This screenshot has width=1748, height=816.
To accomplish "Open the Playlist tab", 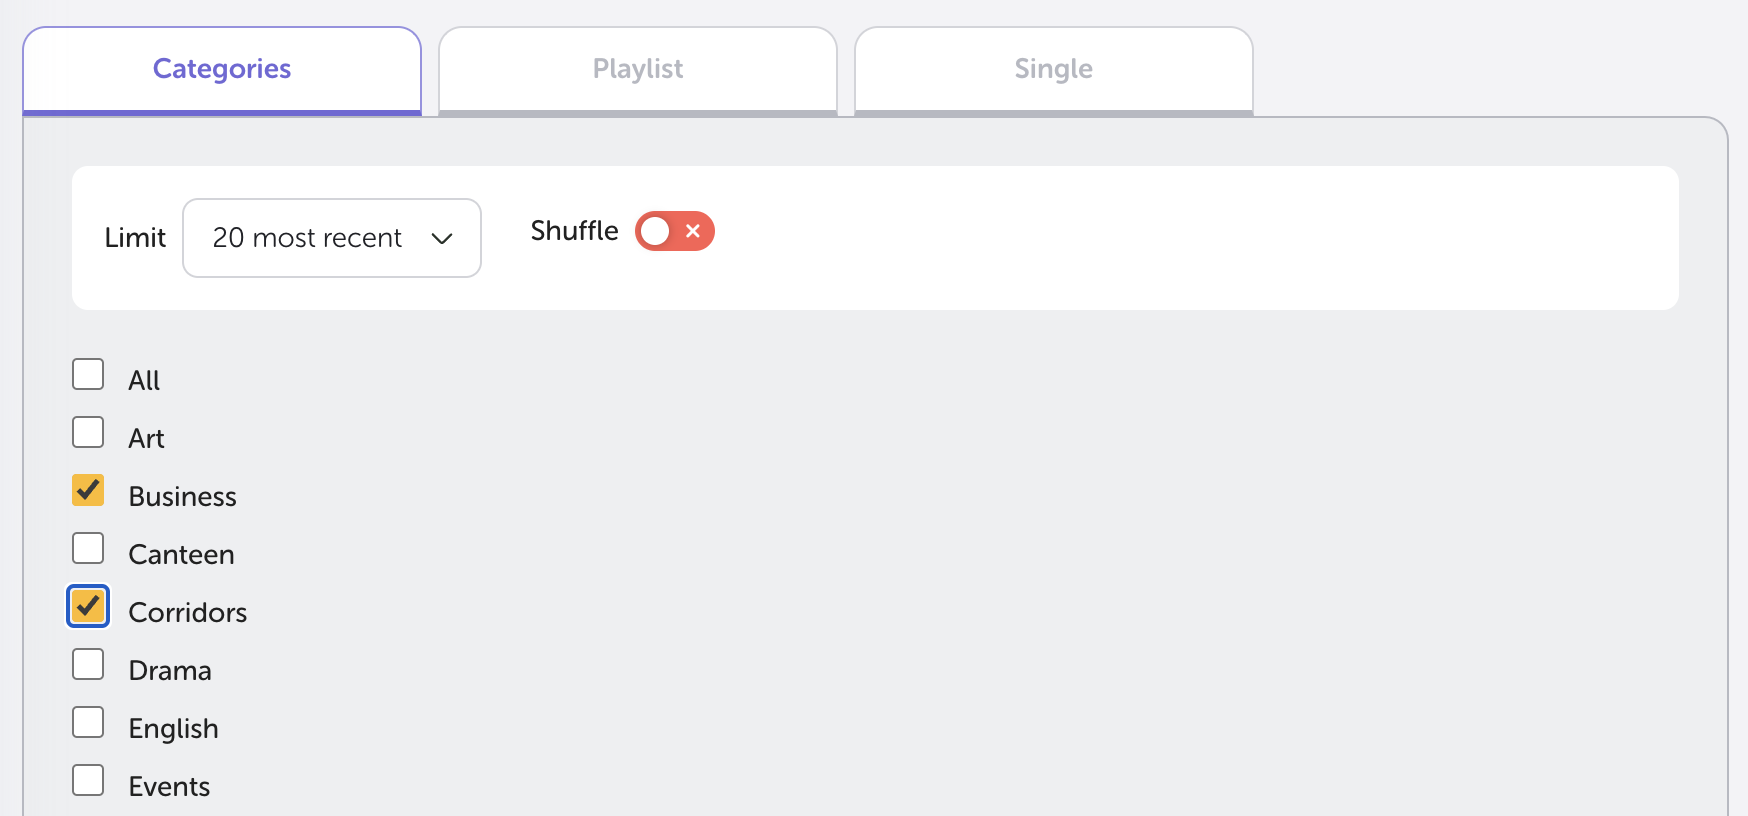I will pyautogui.click(x=638, y=69).
